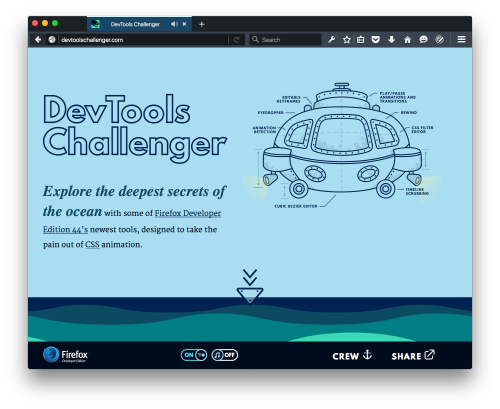Screen dimensions: 500x409
Task: Open the Hello chat smiley icon
Action: 423,40
